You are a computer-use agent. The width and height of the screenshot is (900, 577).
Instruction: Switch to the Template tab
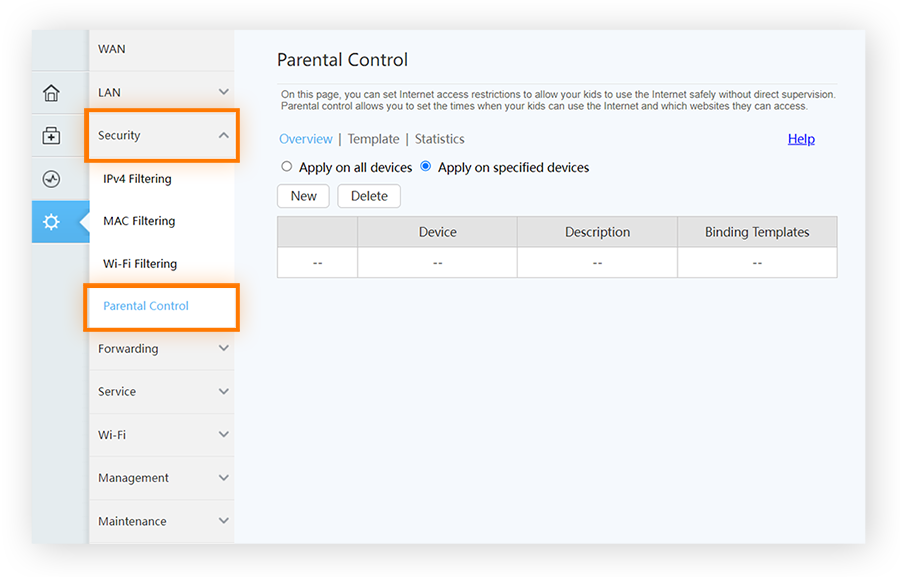click(x=373, y=139)
